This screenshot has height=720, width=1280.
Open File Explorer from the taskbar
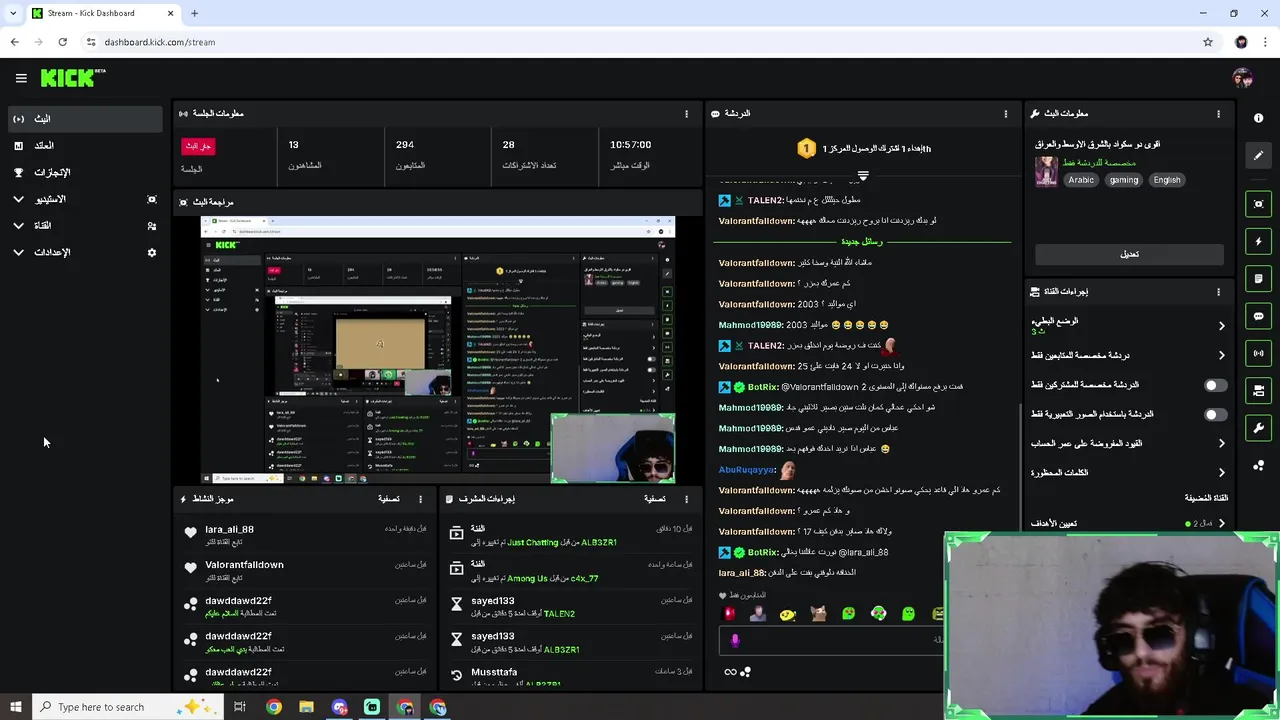pyautogui.click(x=306, y=707)
